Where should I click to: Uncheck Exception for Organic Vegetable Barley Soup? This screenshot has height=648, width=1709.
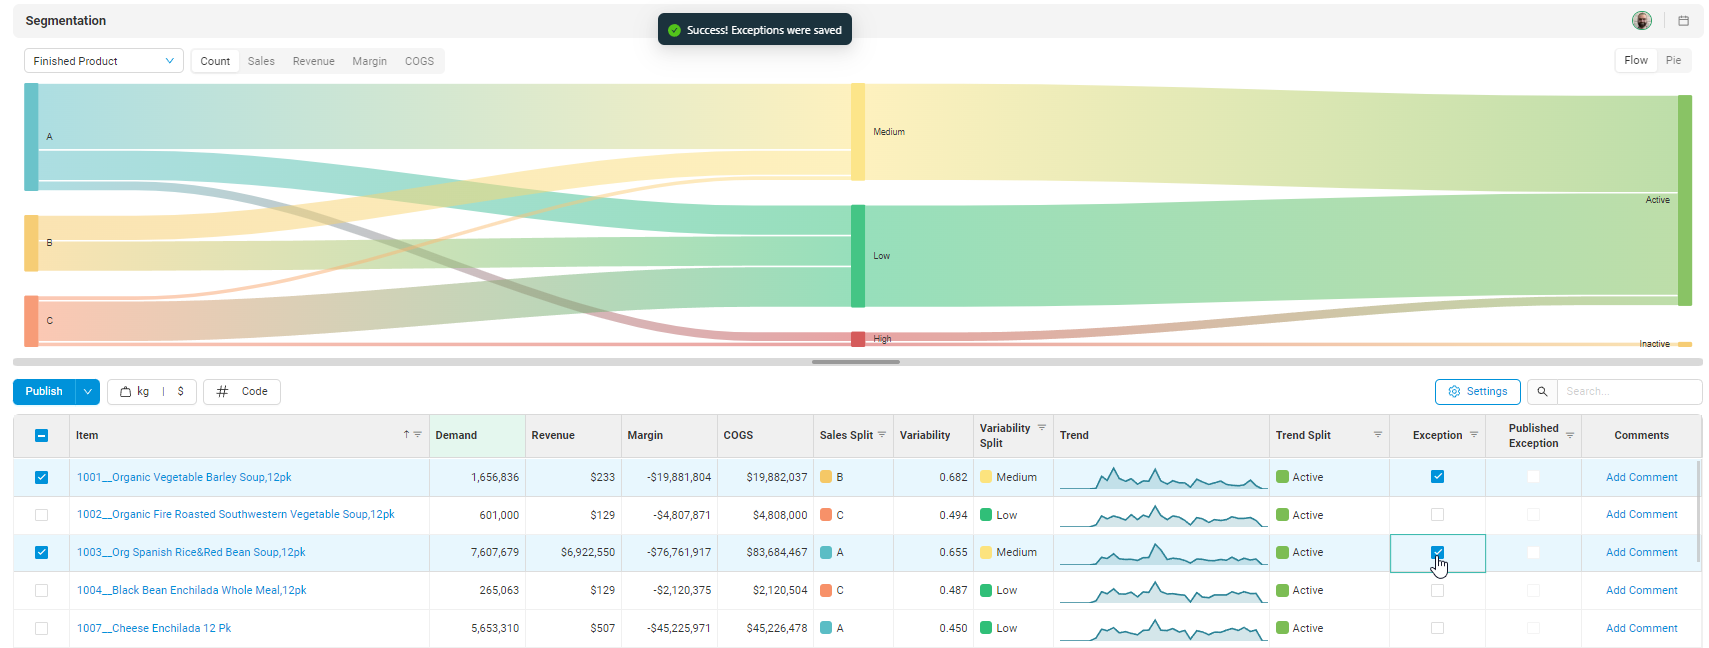point(1437,477)
